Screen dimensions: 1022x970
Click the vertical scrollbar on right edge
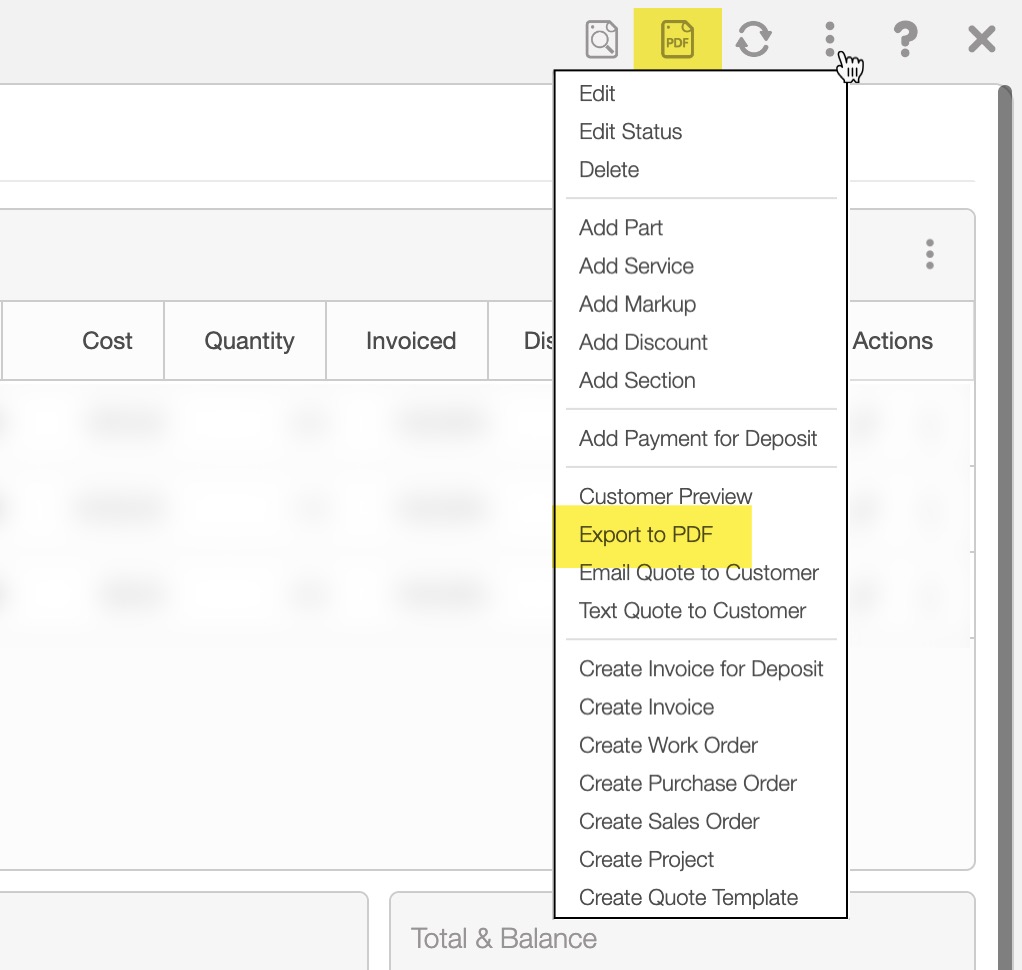coord(1007,500)
